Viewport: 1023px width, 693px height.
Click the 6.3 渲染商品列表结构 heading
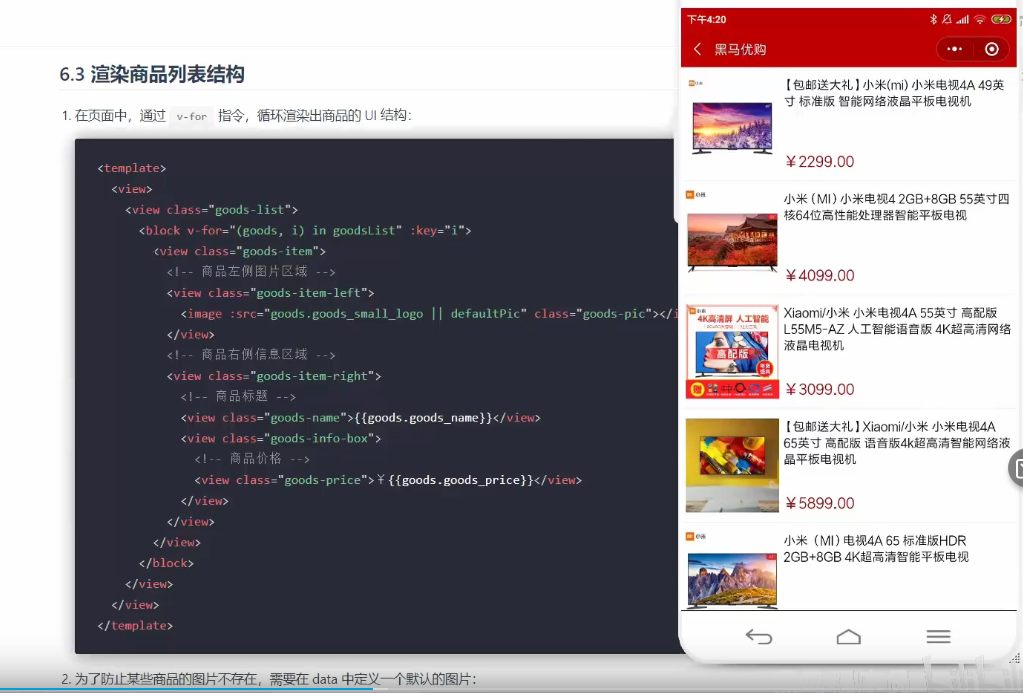(x=152, y=74)
